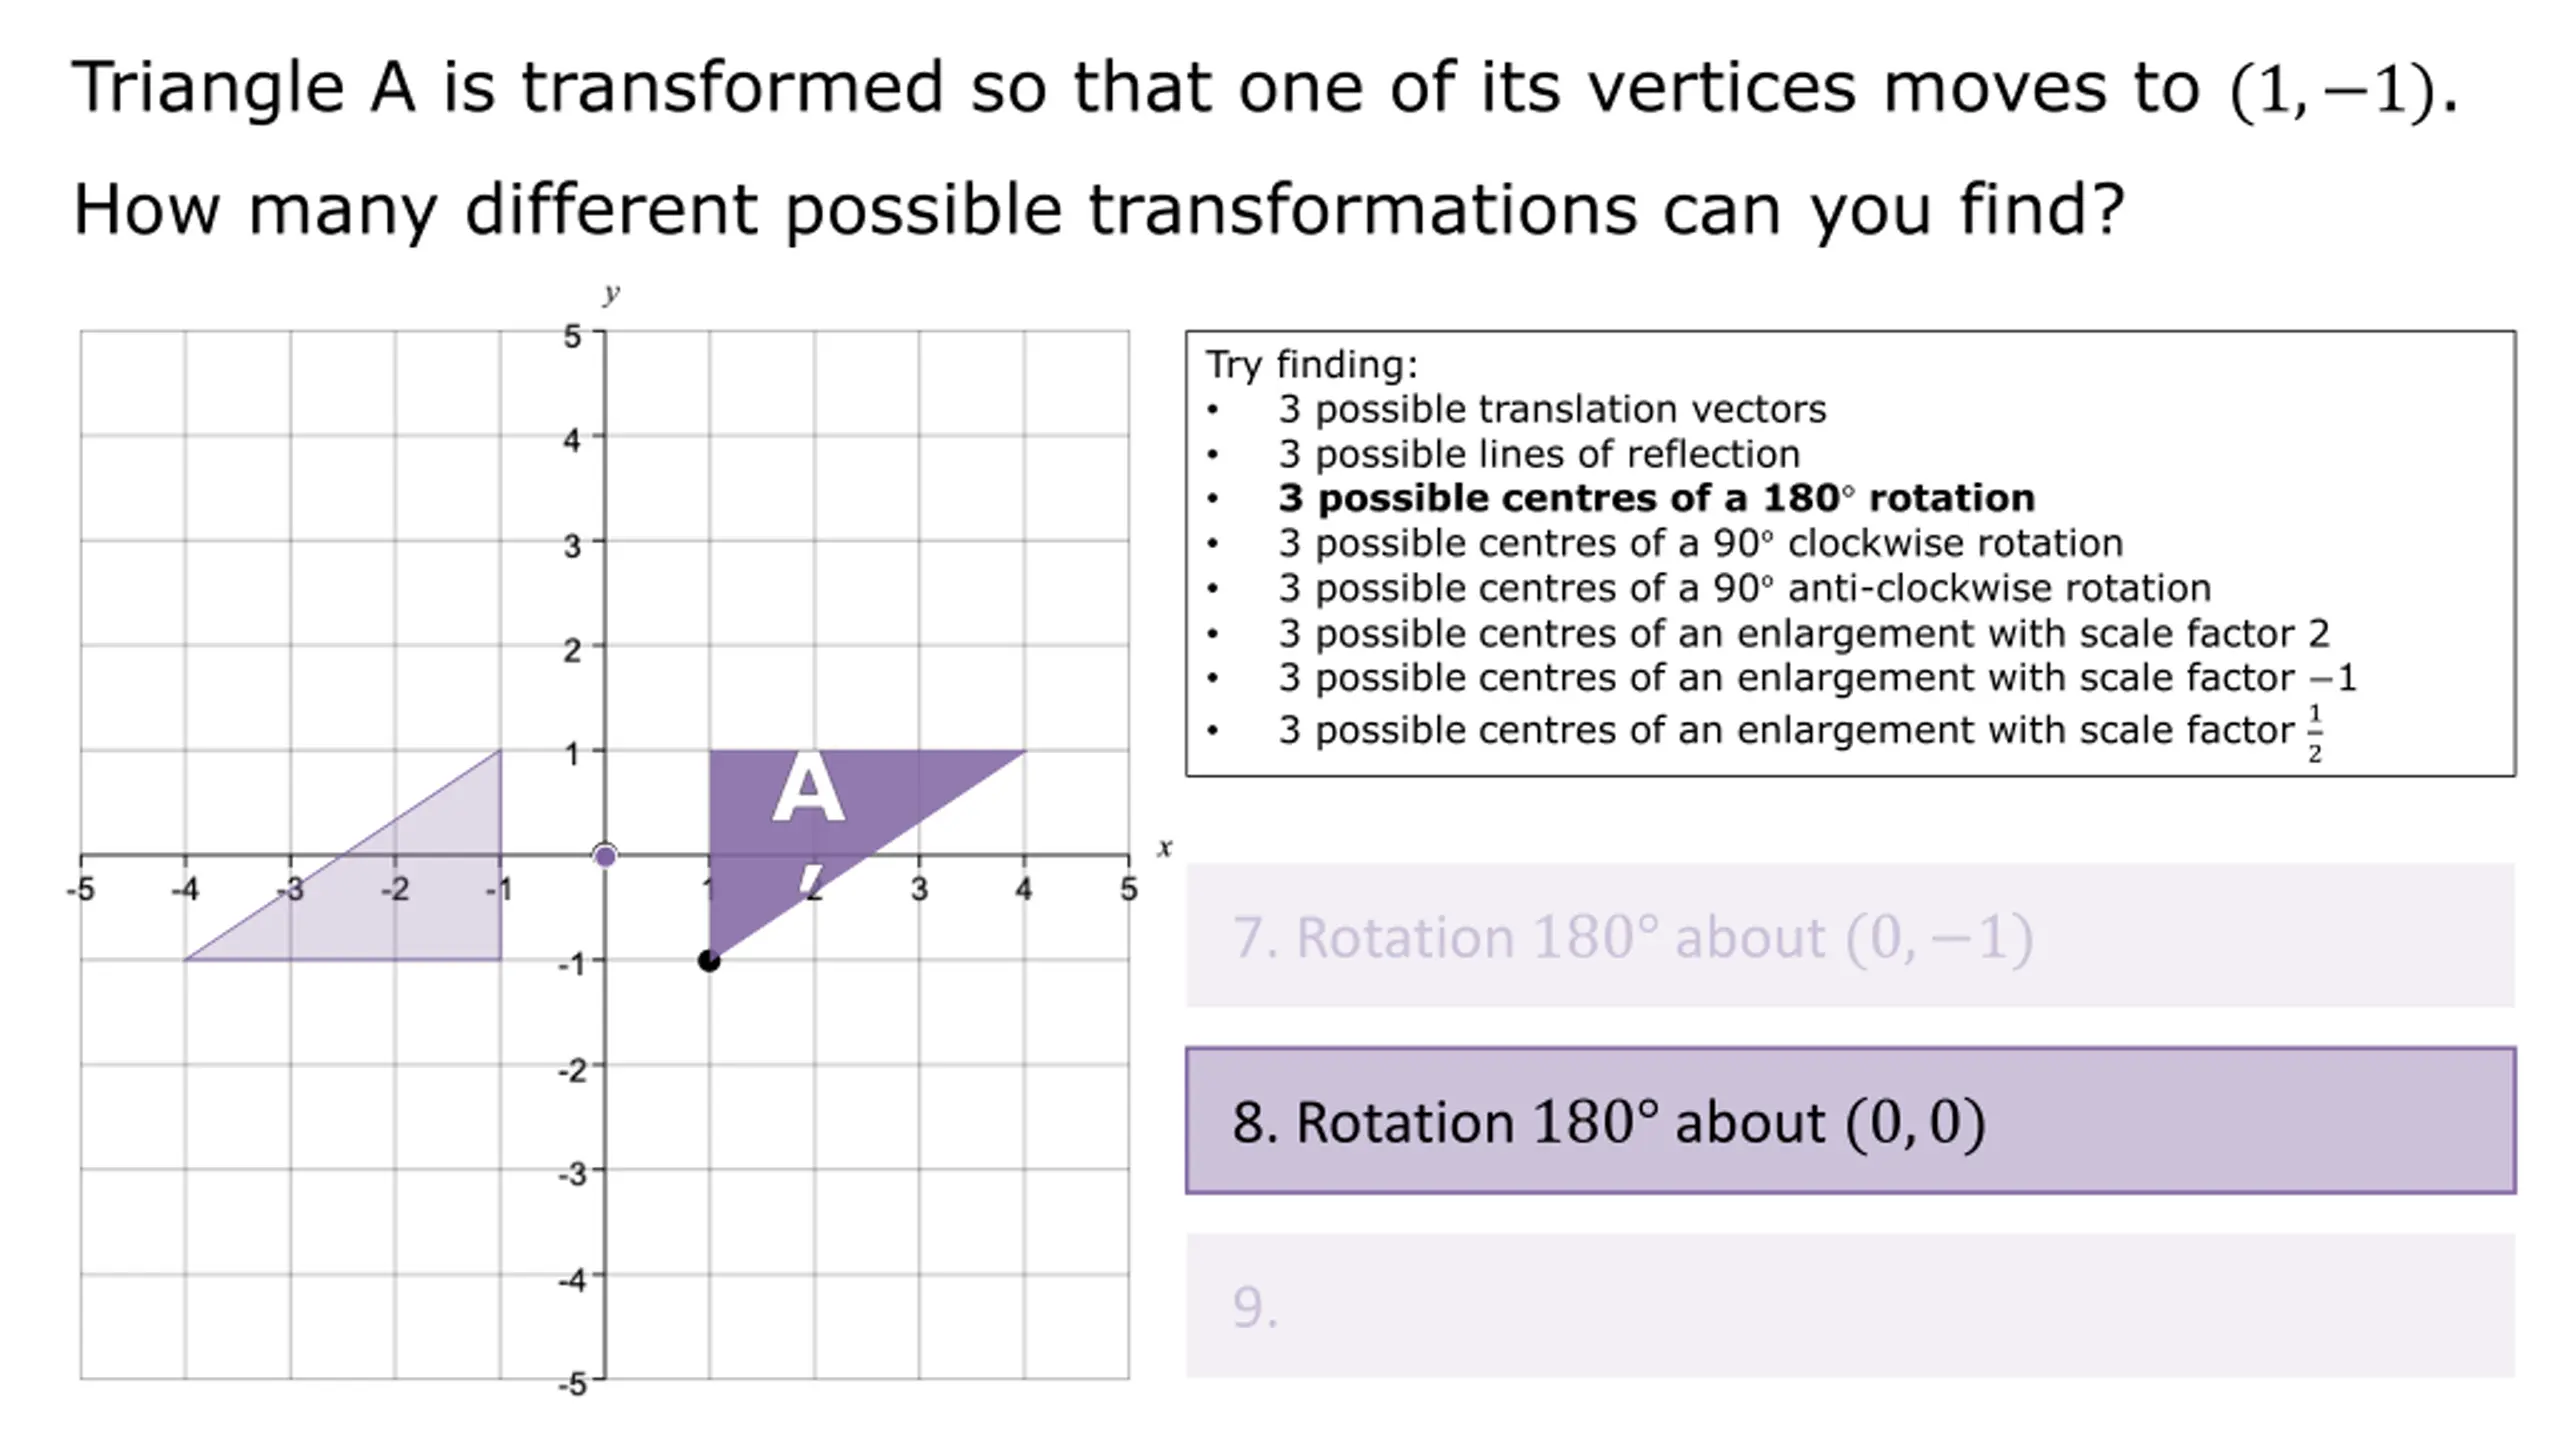Viewport: 2560px width, 1440px height.
Task: Select the 90° anti-clockwise rotation hint
Action: [x=1744, y=588]
